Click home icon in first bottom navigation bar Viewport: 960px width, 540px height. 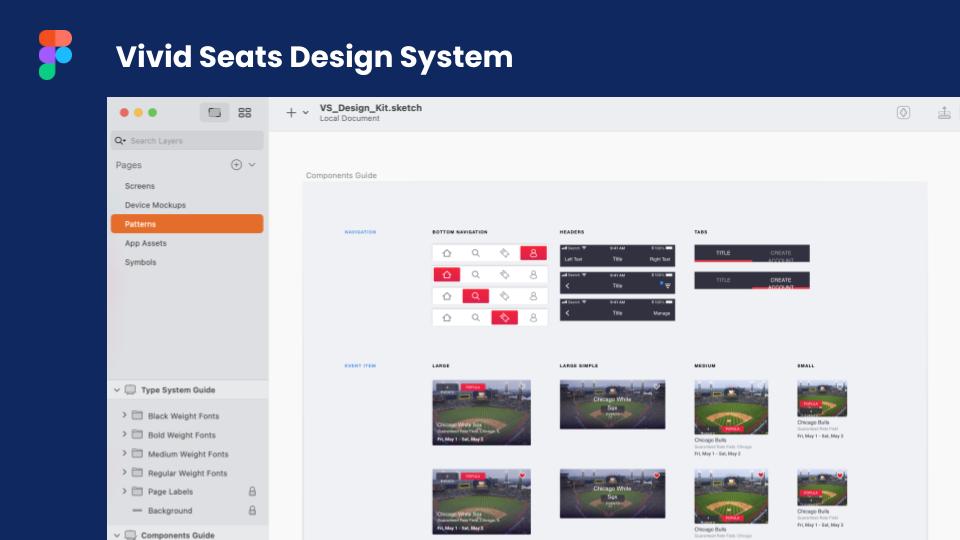pyautogui.click(x=447, y=253)
